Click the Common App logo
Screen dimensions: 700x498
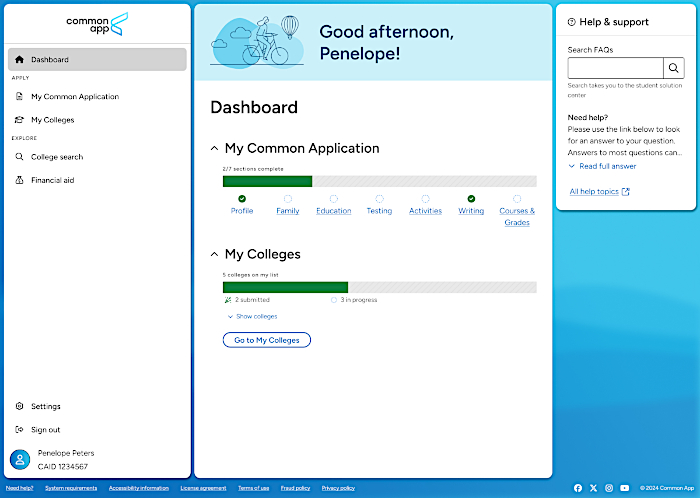tap(97, 22)
